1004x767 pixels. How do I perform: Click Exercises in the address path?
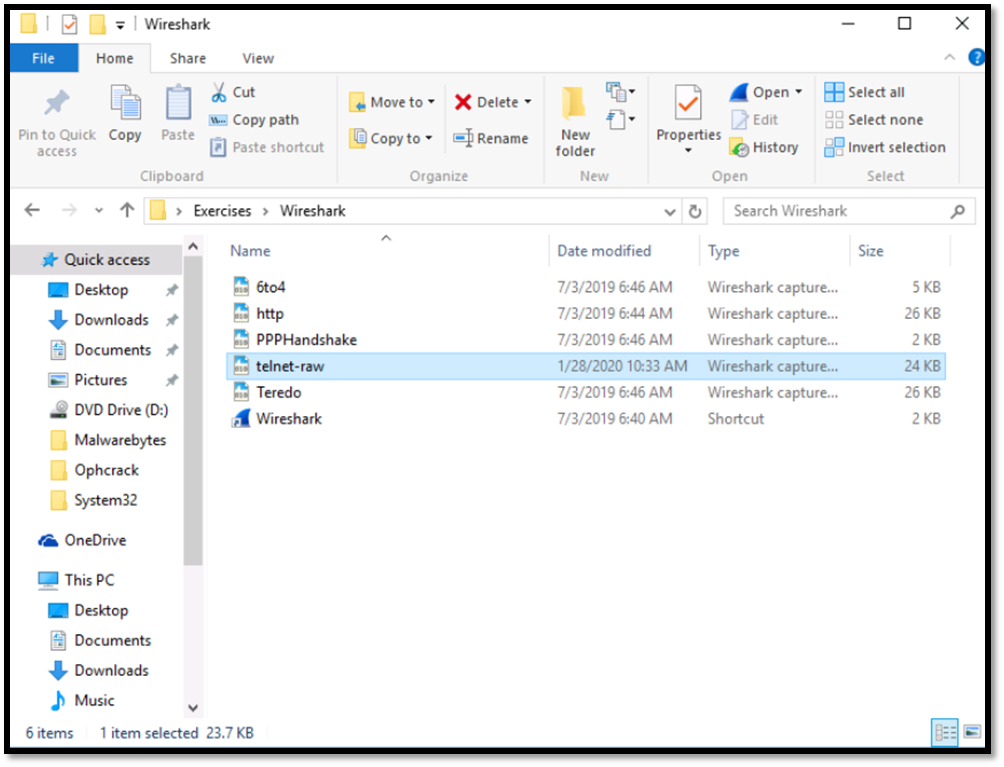tap(222, 211)
